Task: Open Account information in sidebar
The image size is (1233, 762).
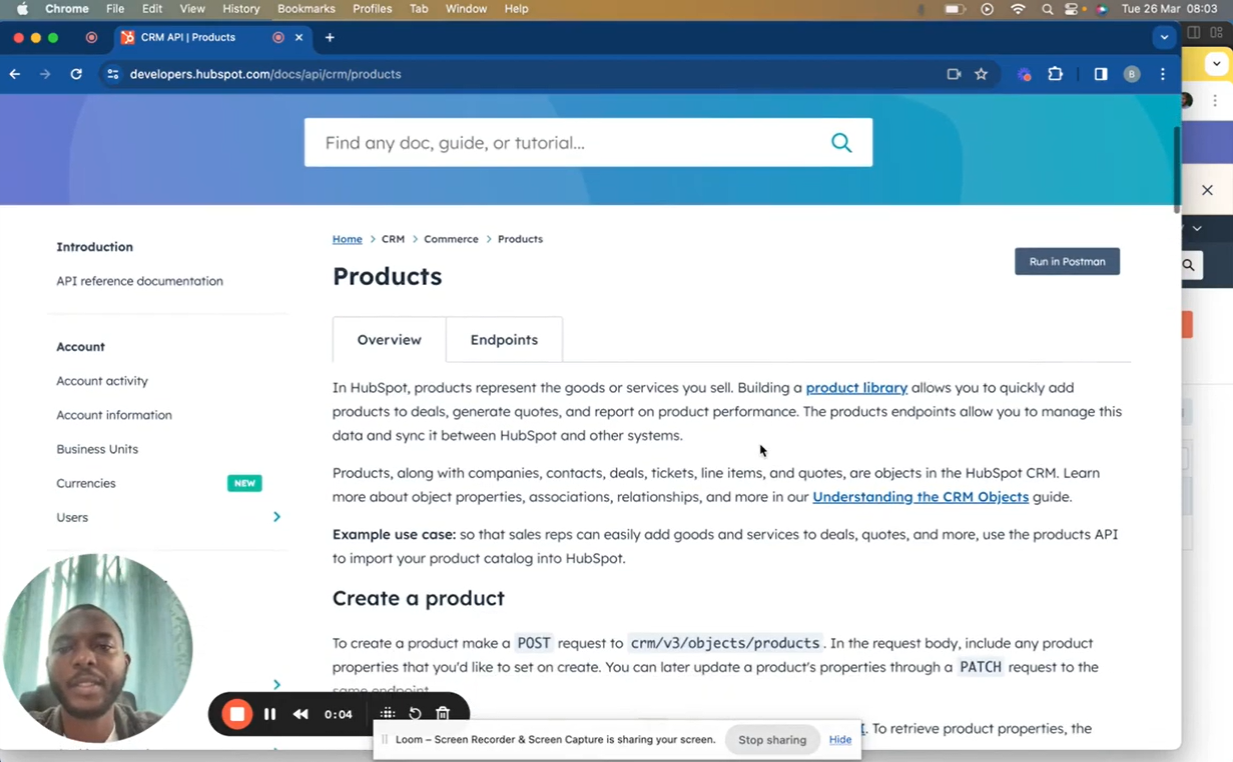Action: [114, 415]
